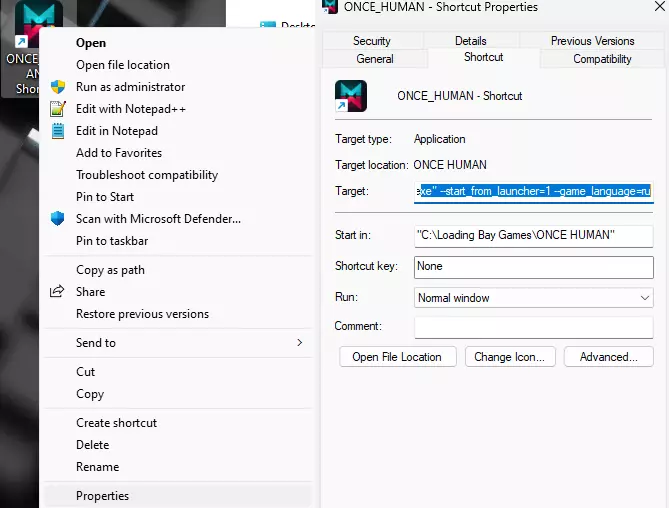669x508 pixels.
Task: Click the Open File Location button
Action: pos(397,357)
